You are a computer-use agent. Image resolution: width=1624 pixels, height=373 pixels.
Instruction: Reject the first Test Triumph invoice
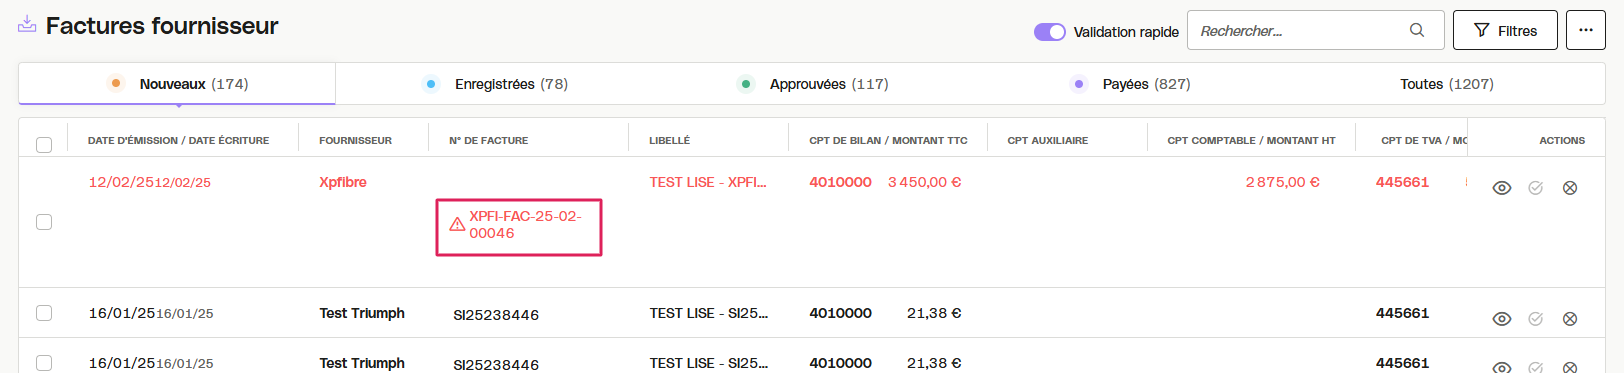(1570, 319)
